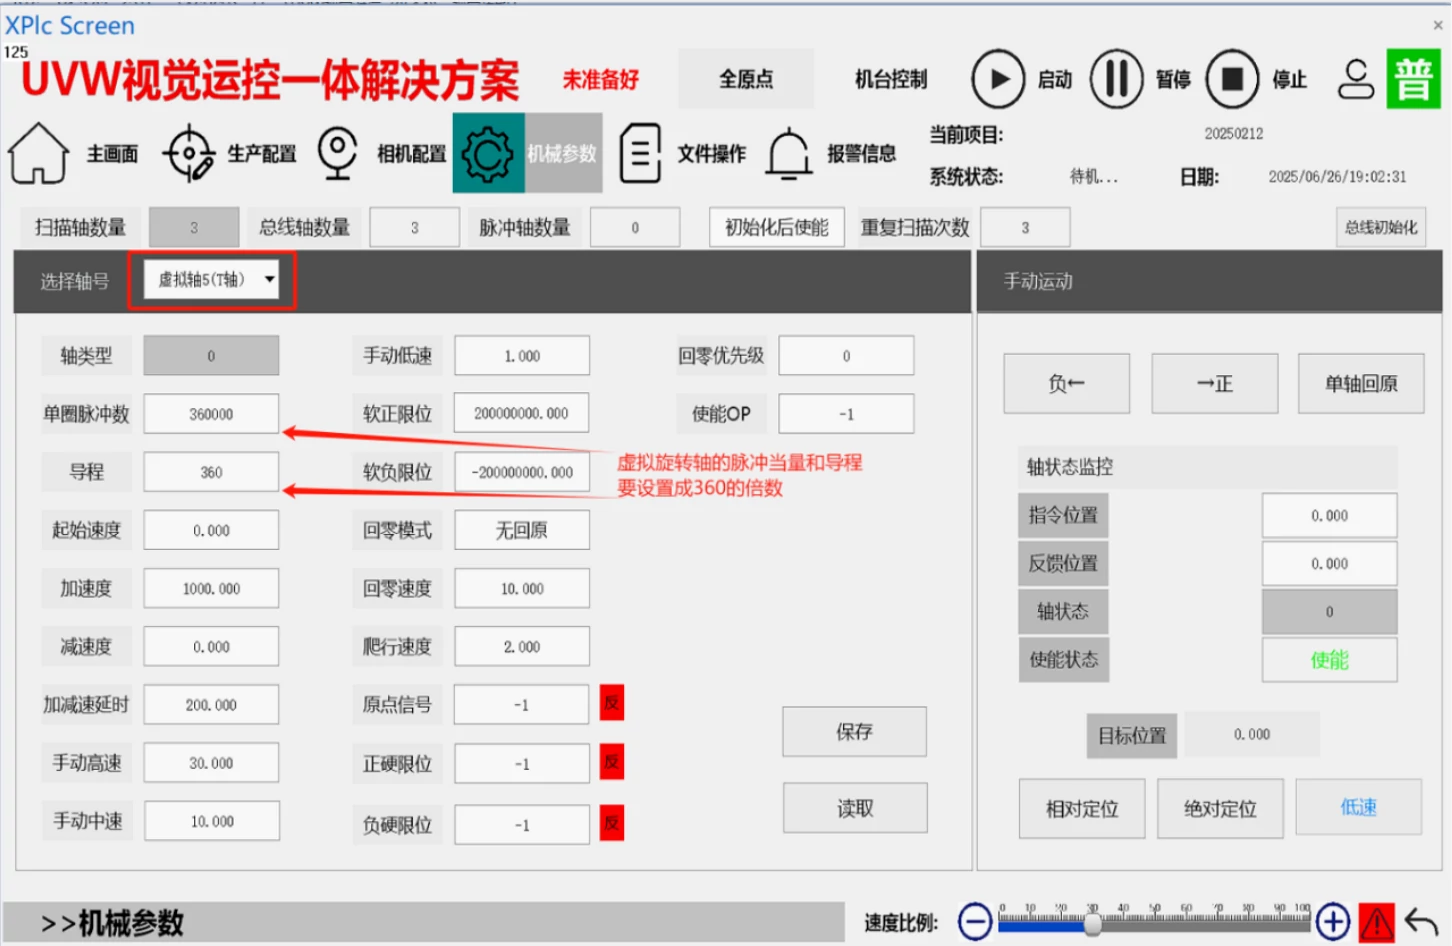Click the 绝对定位 button
The width and height of the screenshot is (1452, 946).
coord(1220,808)
